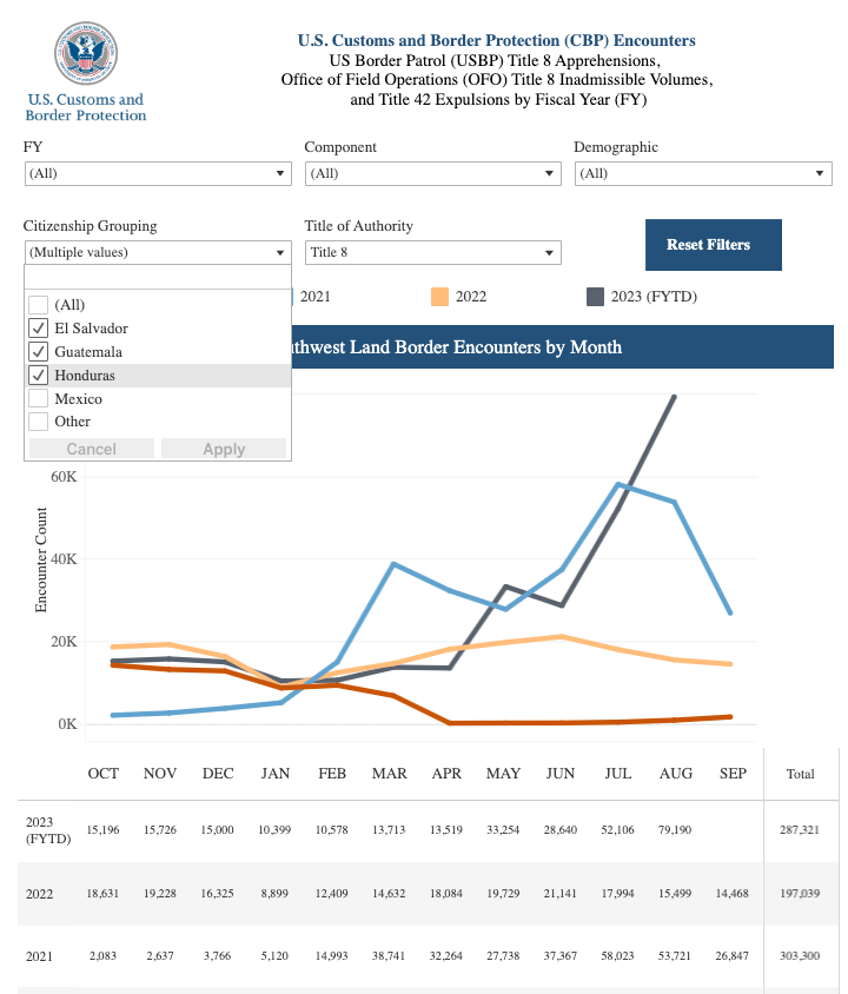Select the 2023 (FYTD) legend label
The width and height of the screenshot is (848, 994).
tap(654, 297)
